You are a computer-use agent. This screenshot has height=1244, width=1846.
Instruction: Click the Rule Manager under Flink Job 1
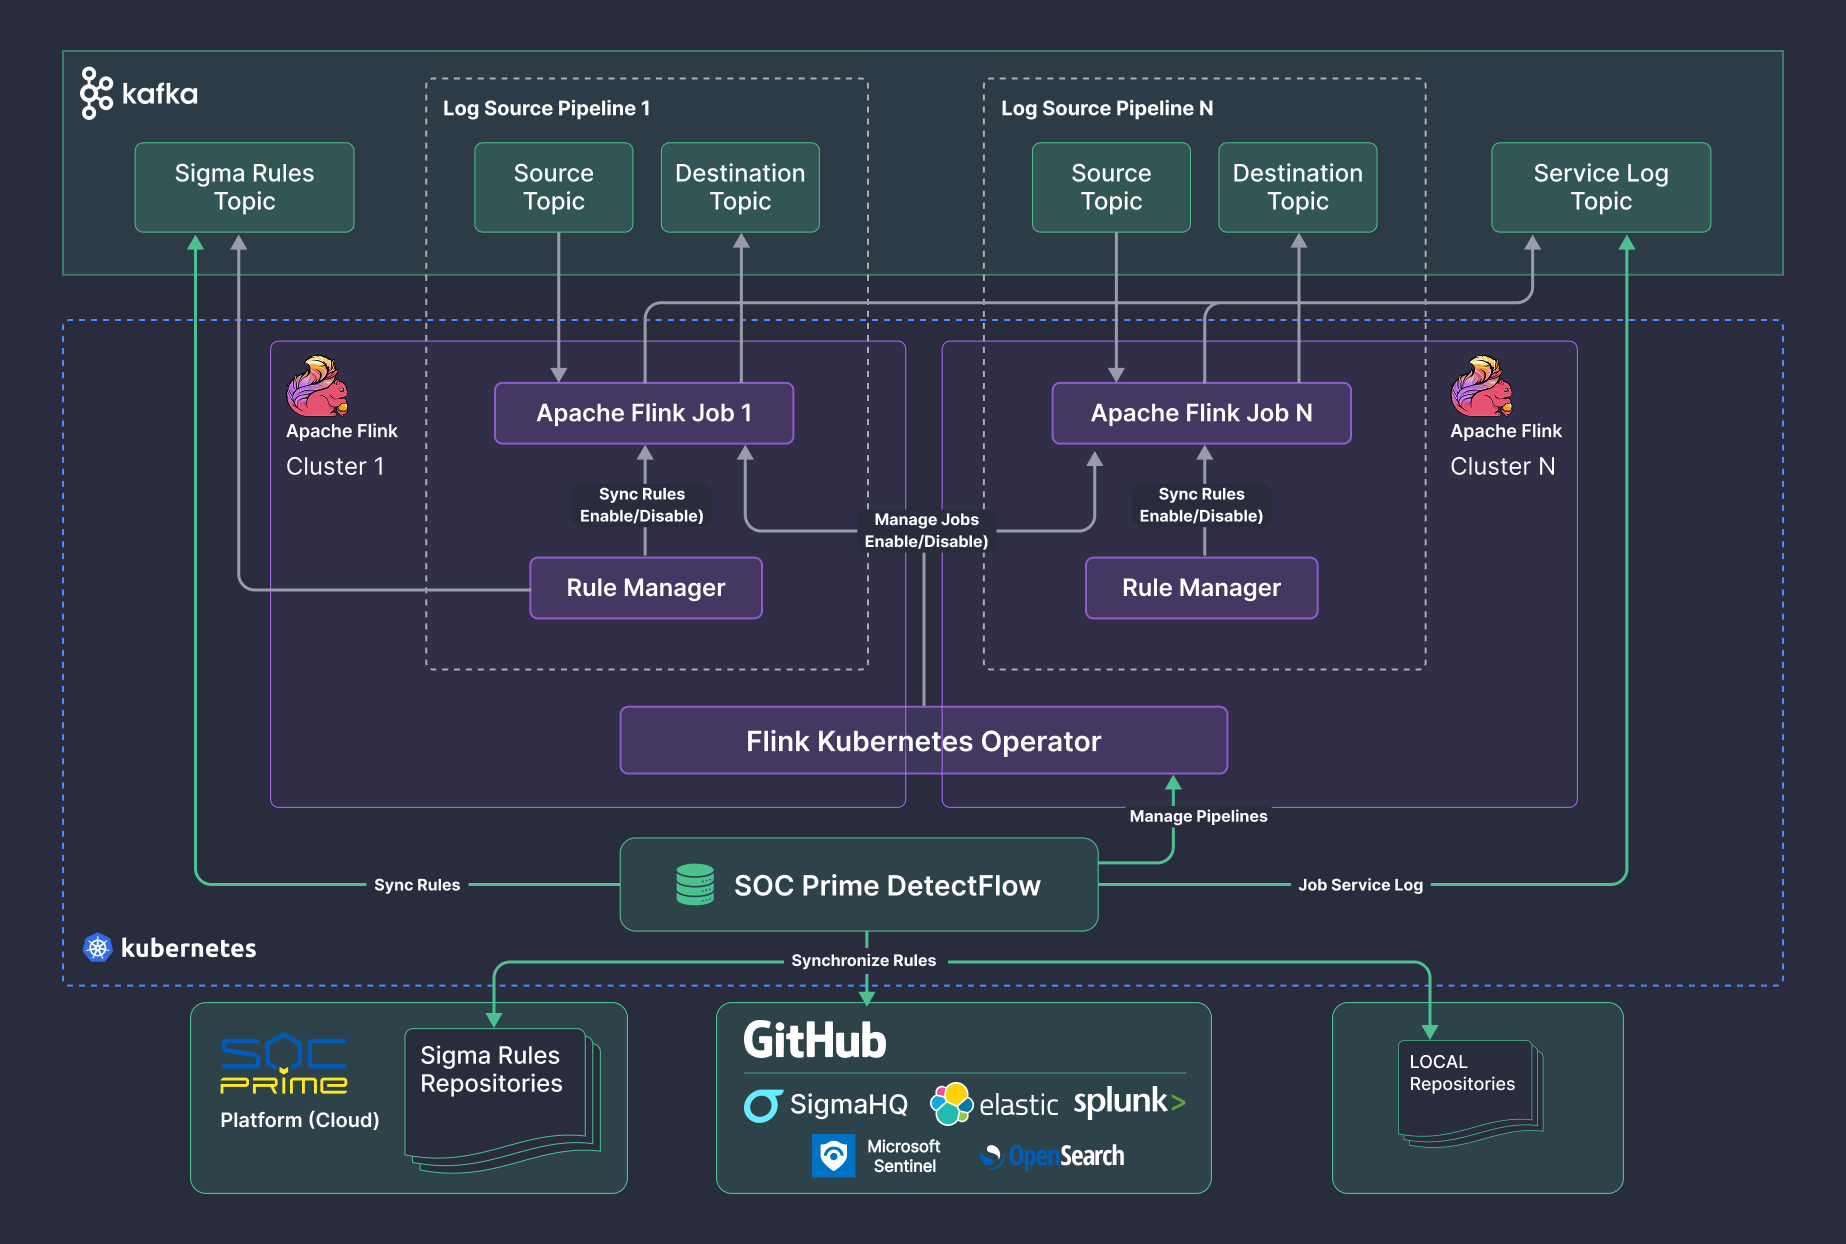(646, 588)
